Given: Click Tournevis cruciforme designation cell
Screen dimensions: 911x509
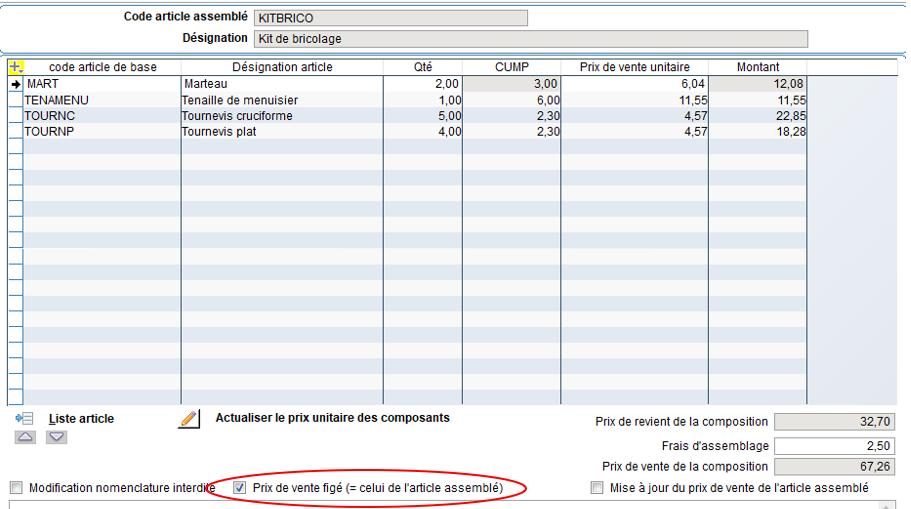Looking at the screenshot, I should coord(282,116).
